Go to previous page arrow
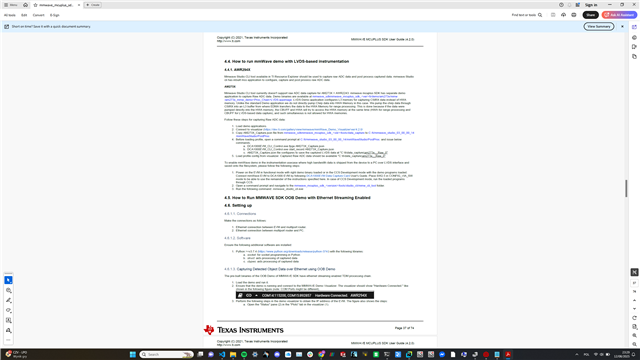640x360 pixels. (634, 300)
